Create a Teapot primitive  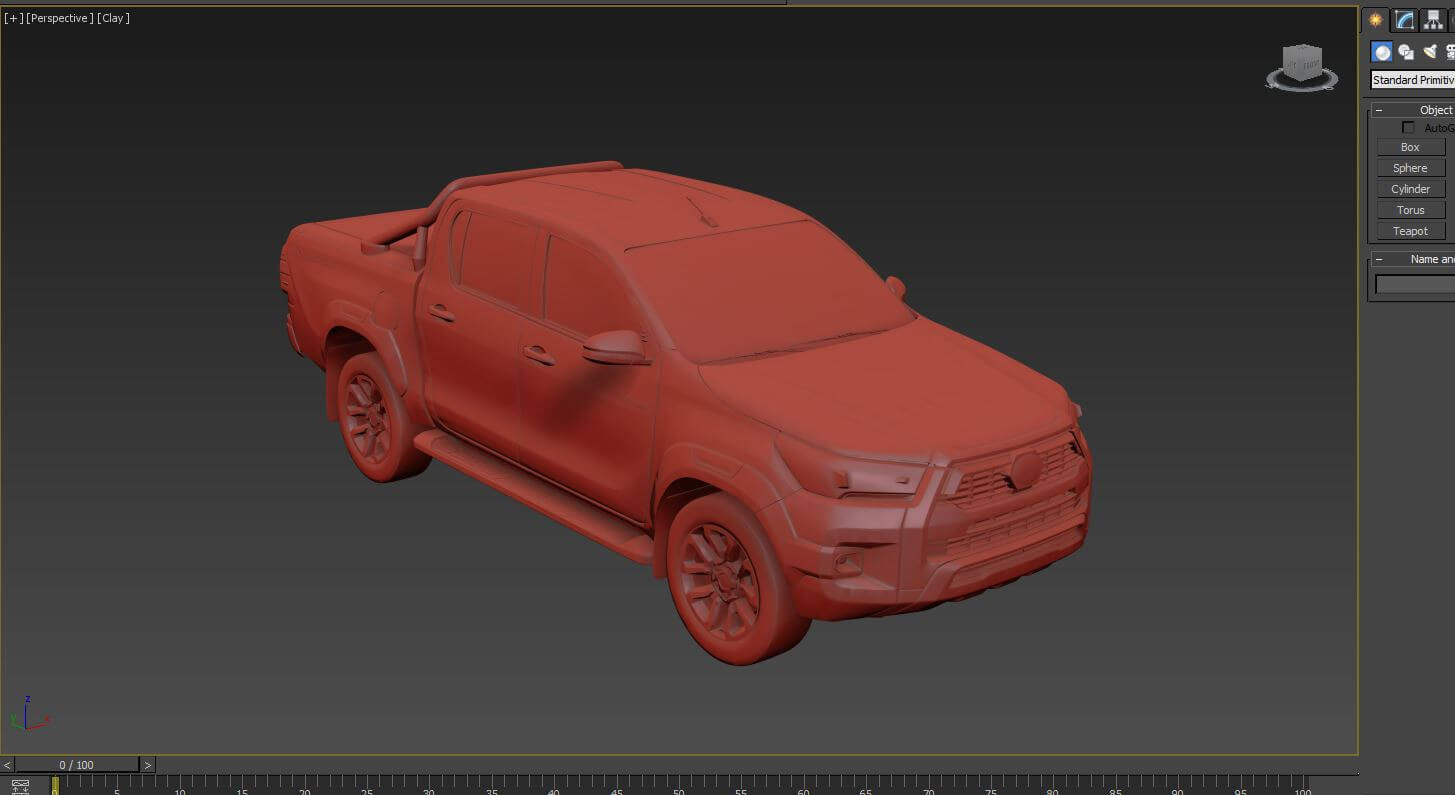[x=1410, y=231]
